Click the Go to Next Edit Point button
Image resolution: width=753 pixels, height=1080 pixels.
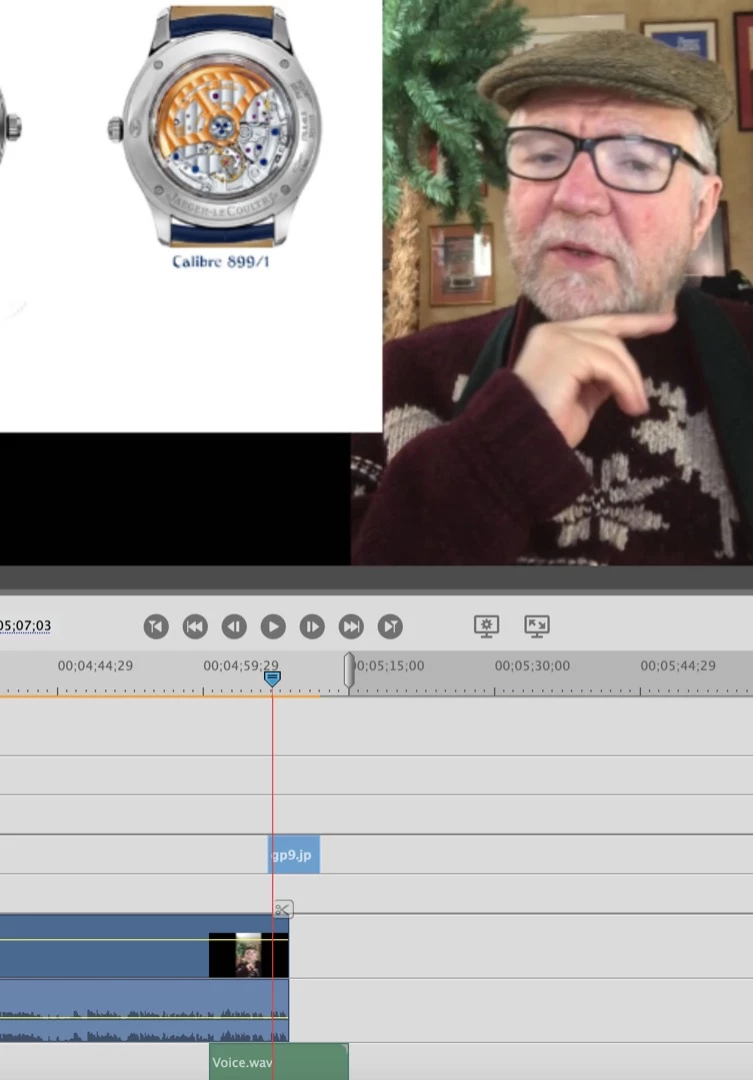(391, 627)
